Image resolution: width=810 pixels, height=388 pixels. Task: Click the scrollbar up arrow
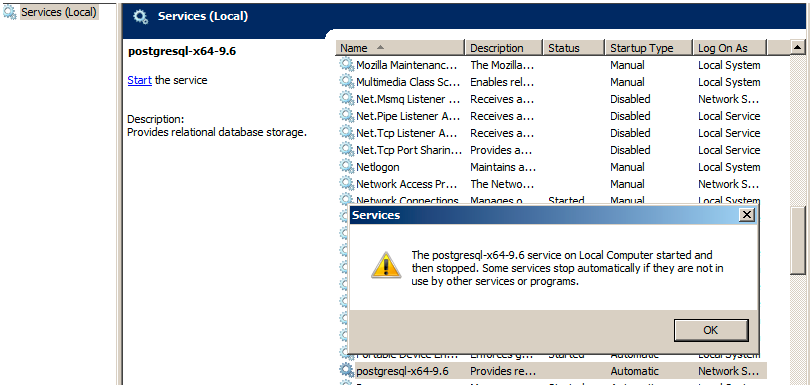point(798,48)
